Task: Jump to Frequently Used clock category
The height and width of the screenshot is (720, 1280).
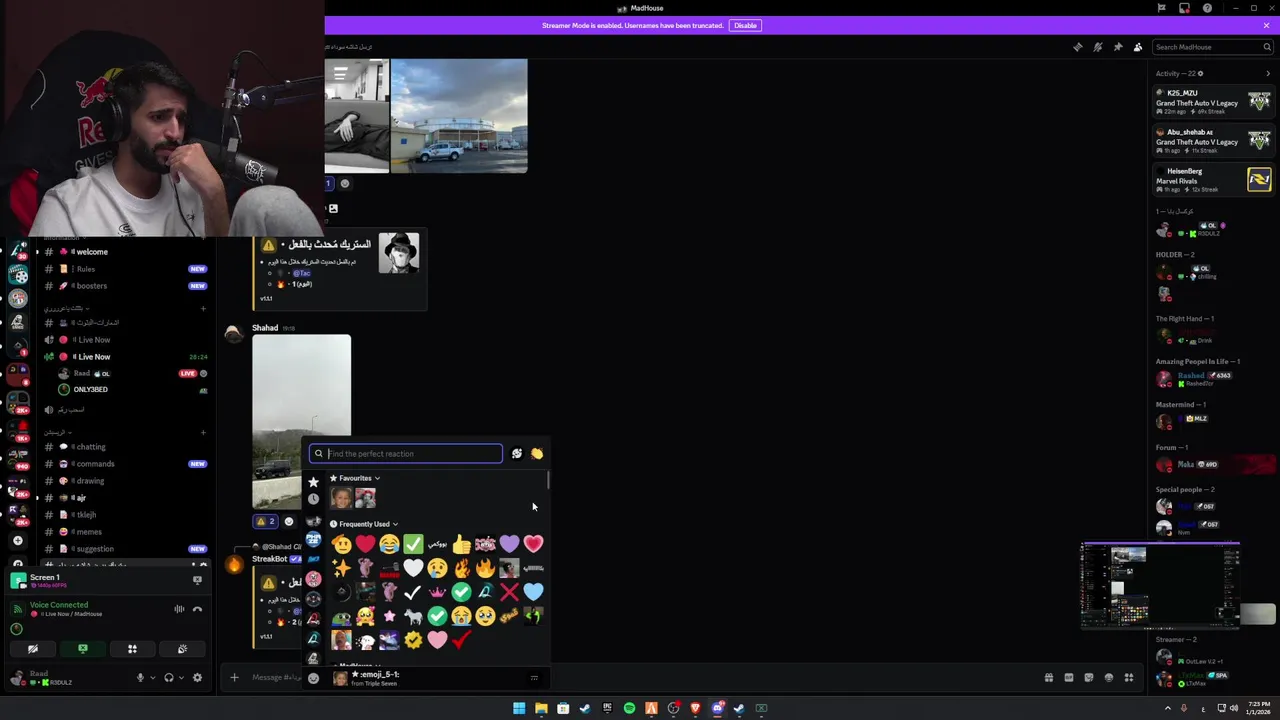Action: click(x=313, y=499)
